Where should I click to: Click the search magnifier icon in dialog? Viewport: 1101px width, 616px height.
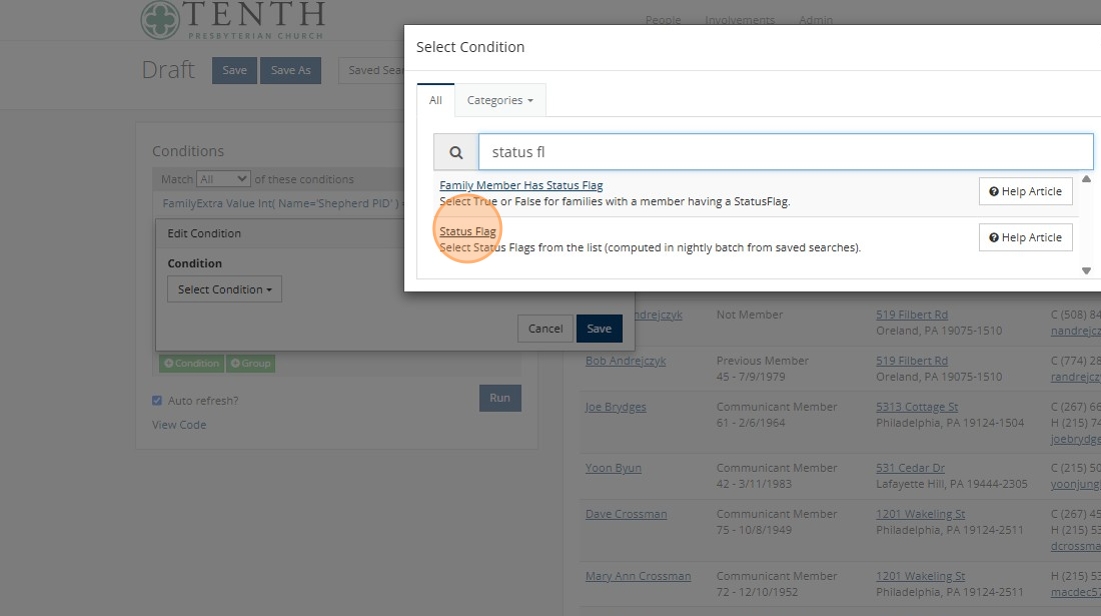click(x=456, y=152)
